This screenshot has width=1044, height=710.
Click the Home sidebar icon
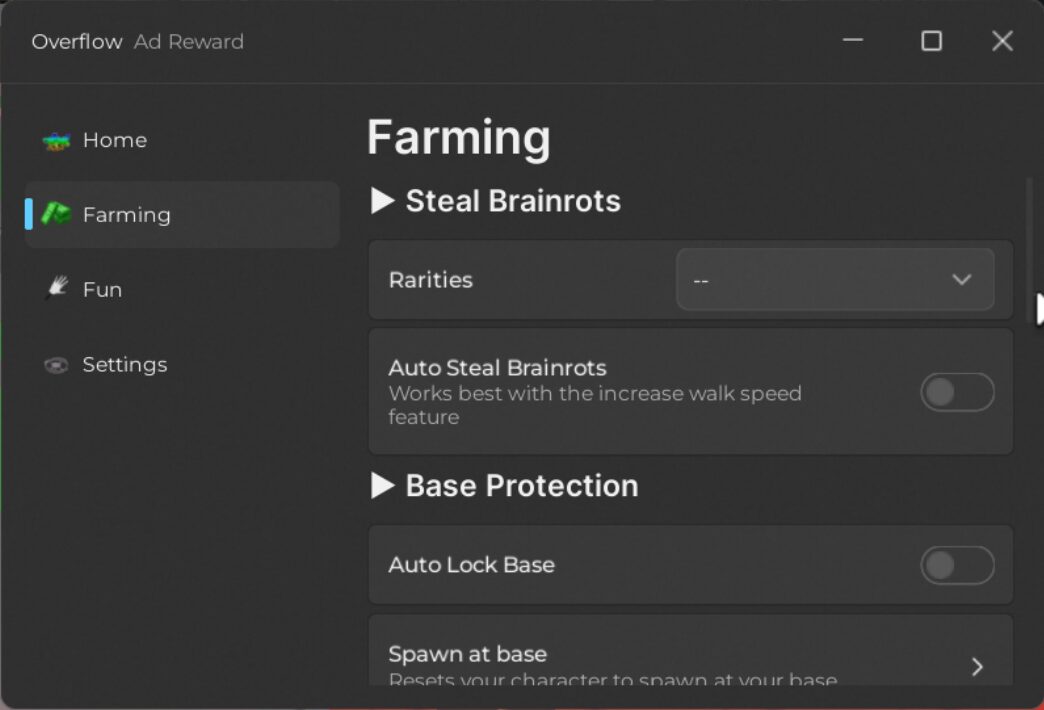point(57,141)
